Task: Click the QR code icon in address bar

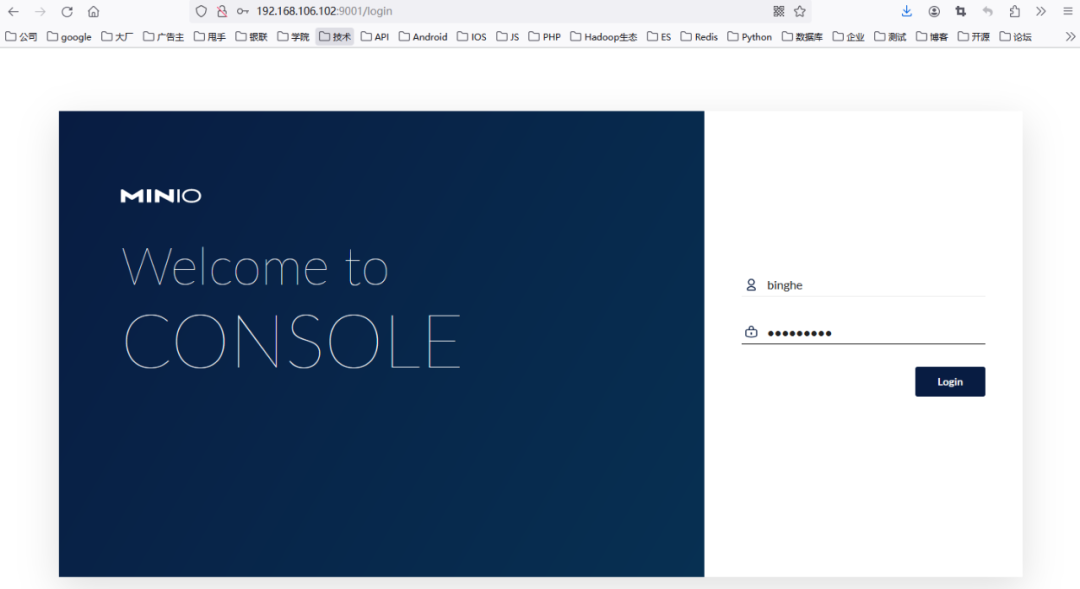Action: pyautogui.click(x=779, y=11)
